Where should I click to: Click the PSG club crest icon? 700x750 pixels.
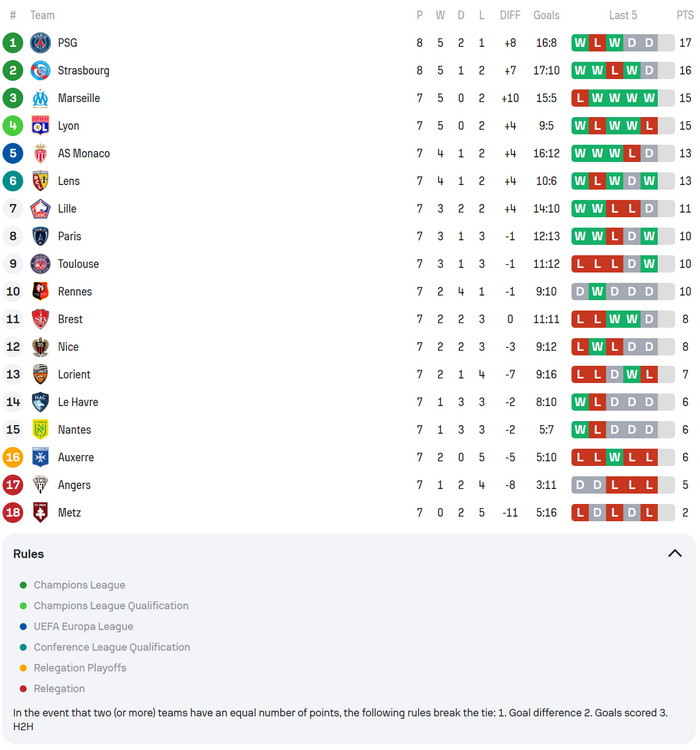coord(40,43)
